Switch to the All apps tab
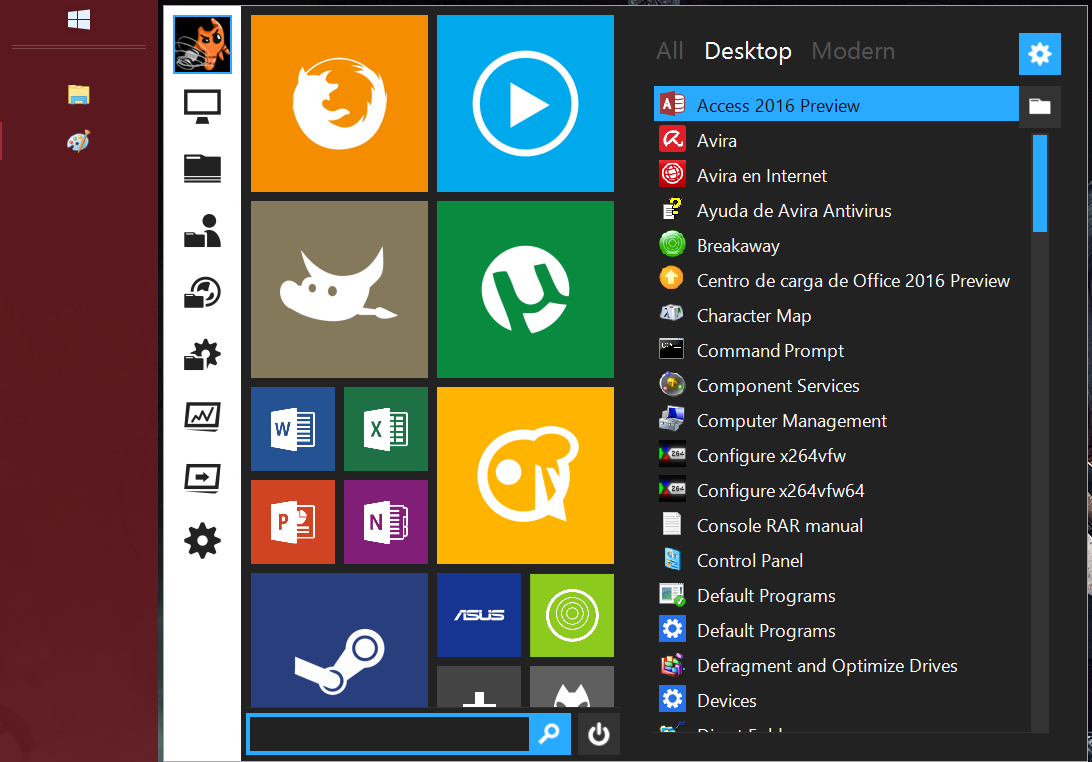1092x762 pixels. coord(670,51)
